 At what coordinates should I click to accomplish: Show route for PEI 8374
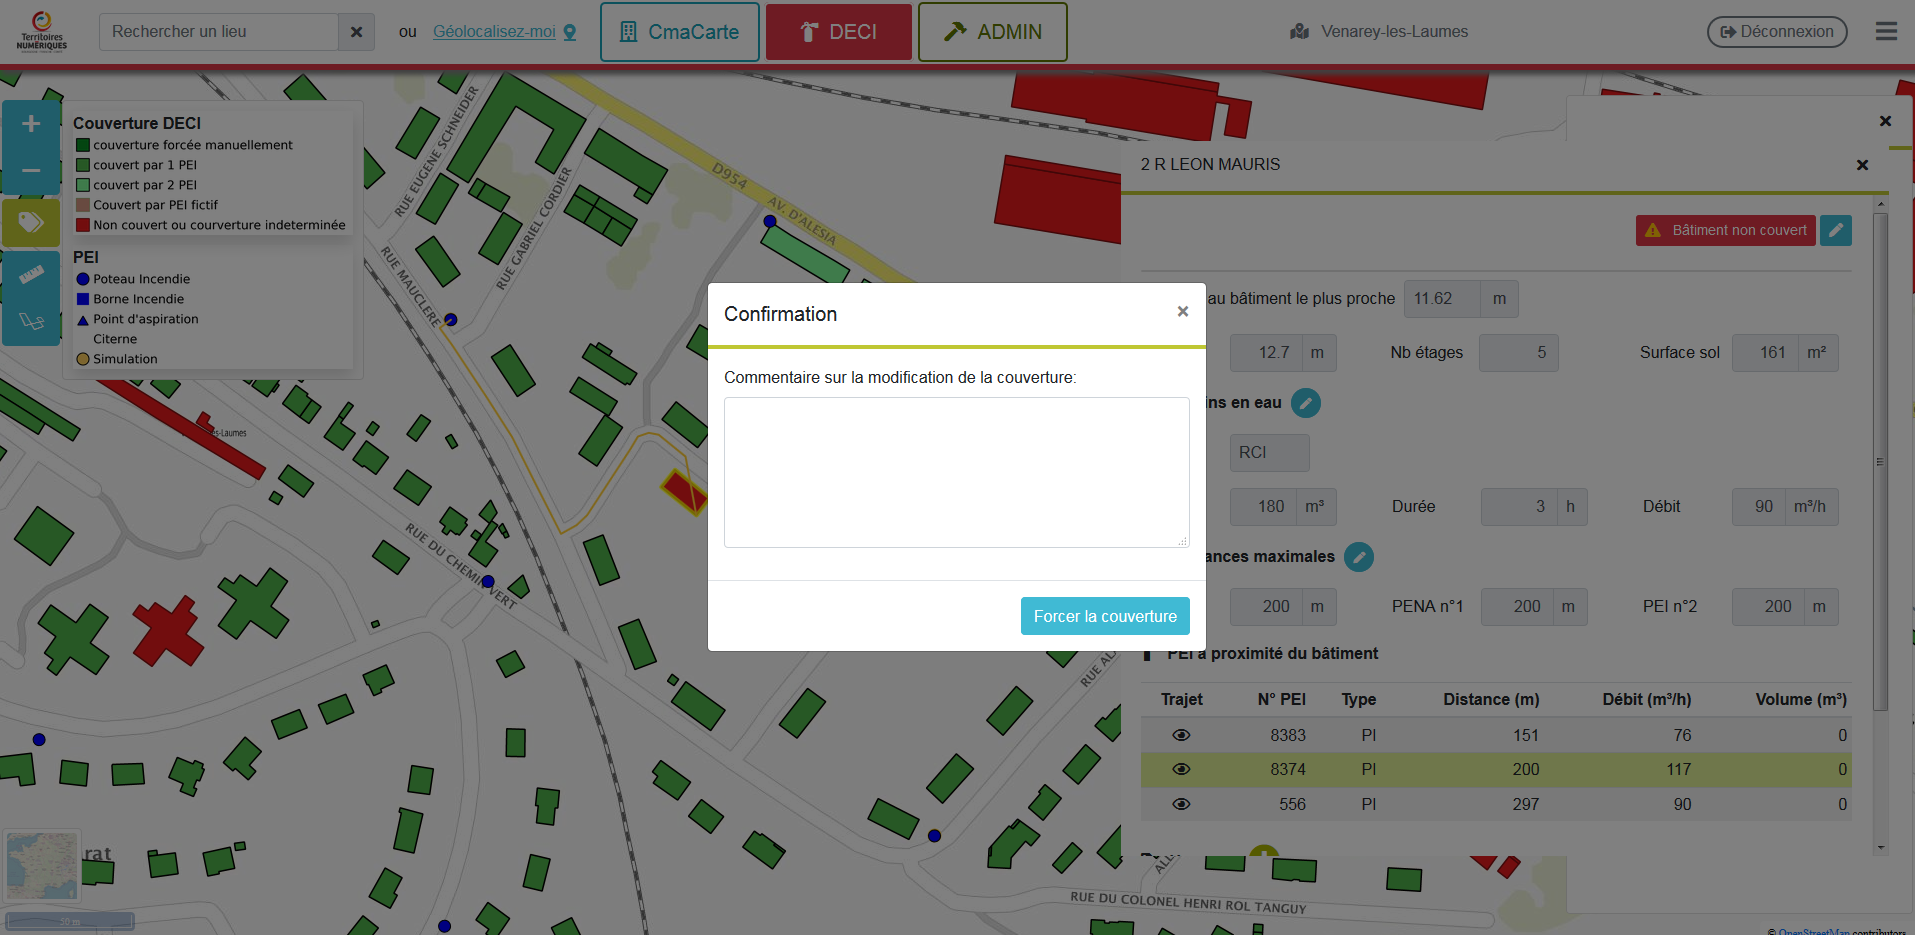click(1181, 769)
